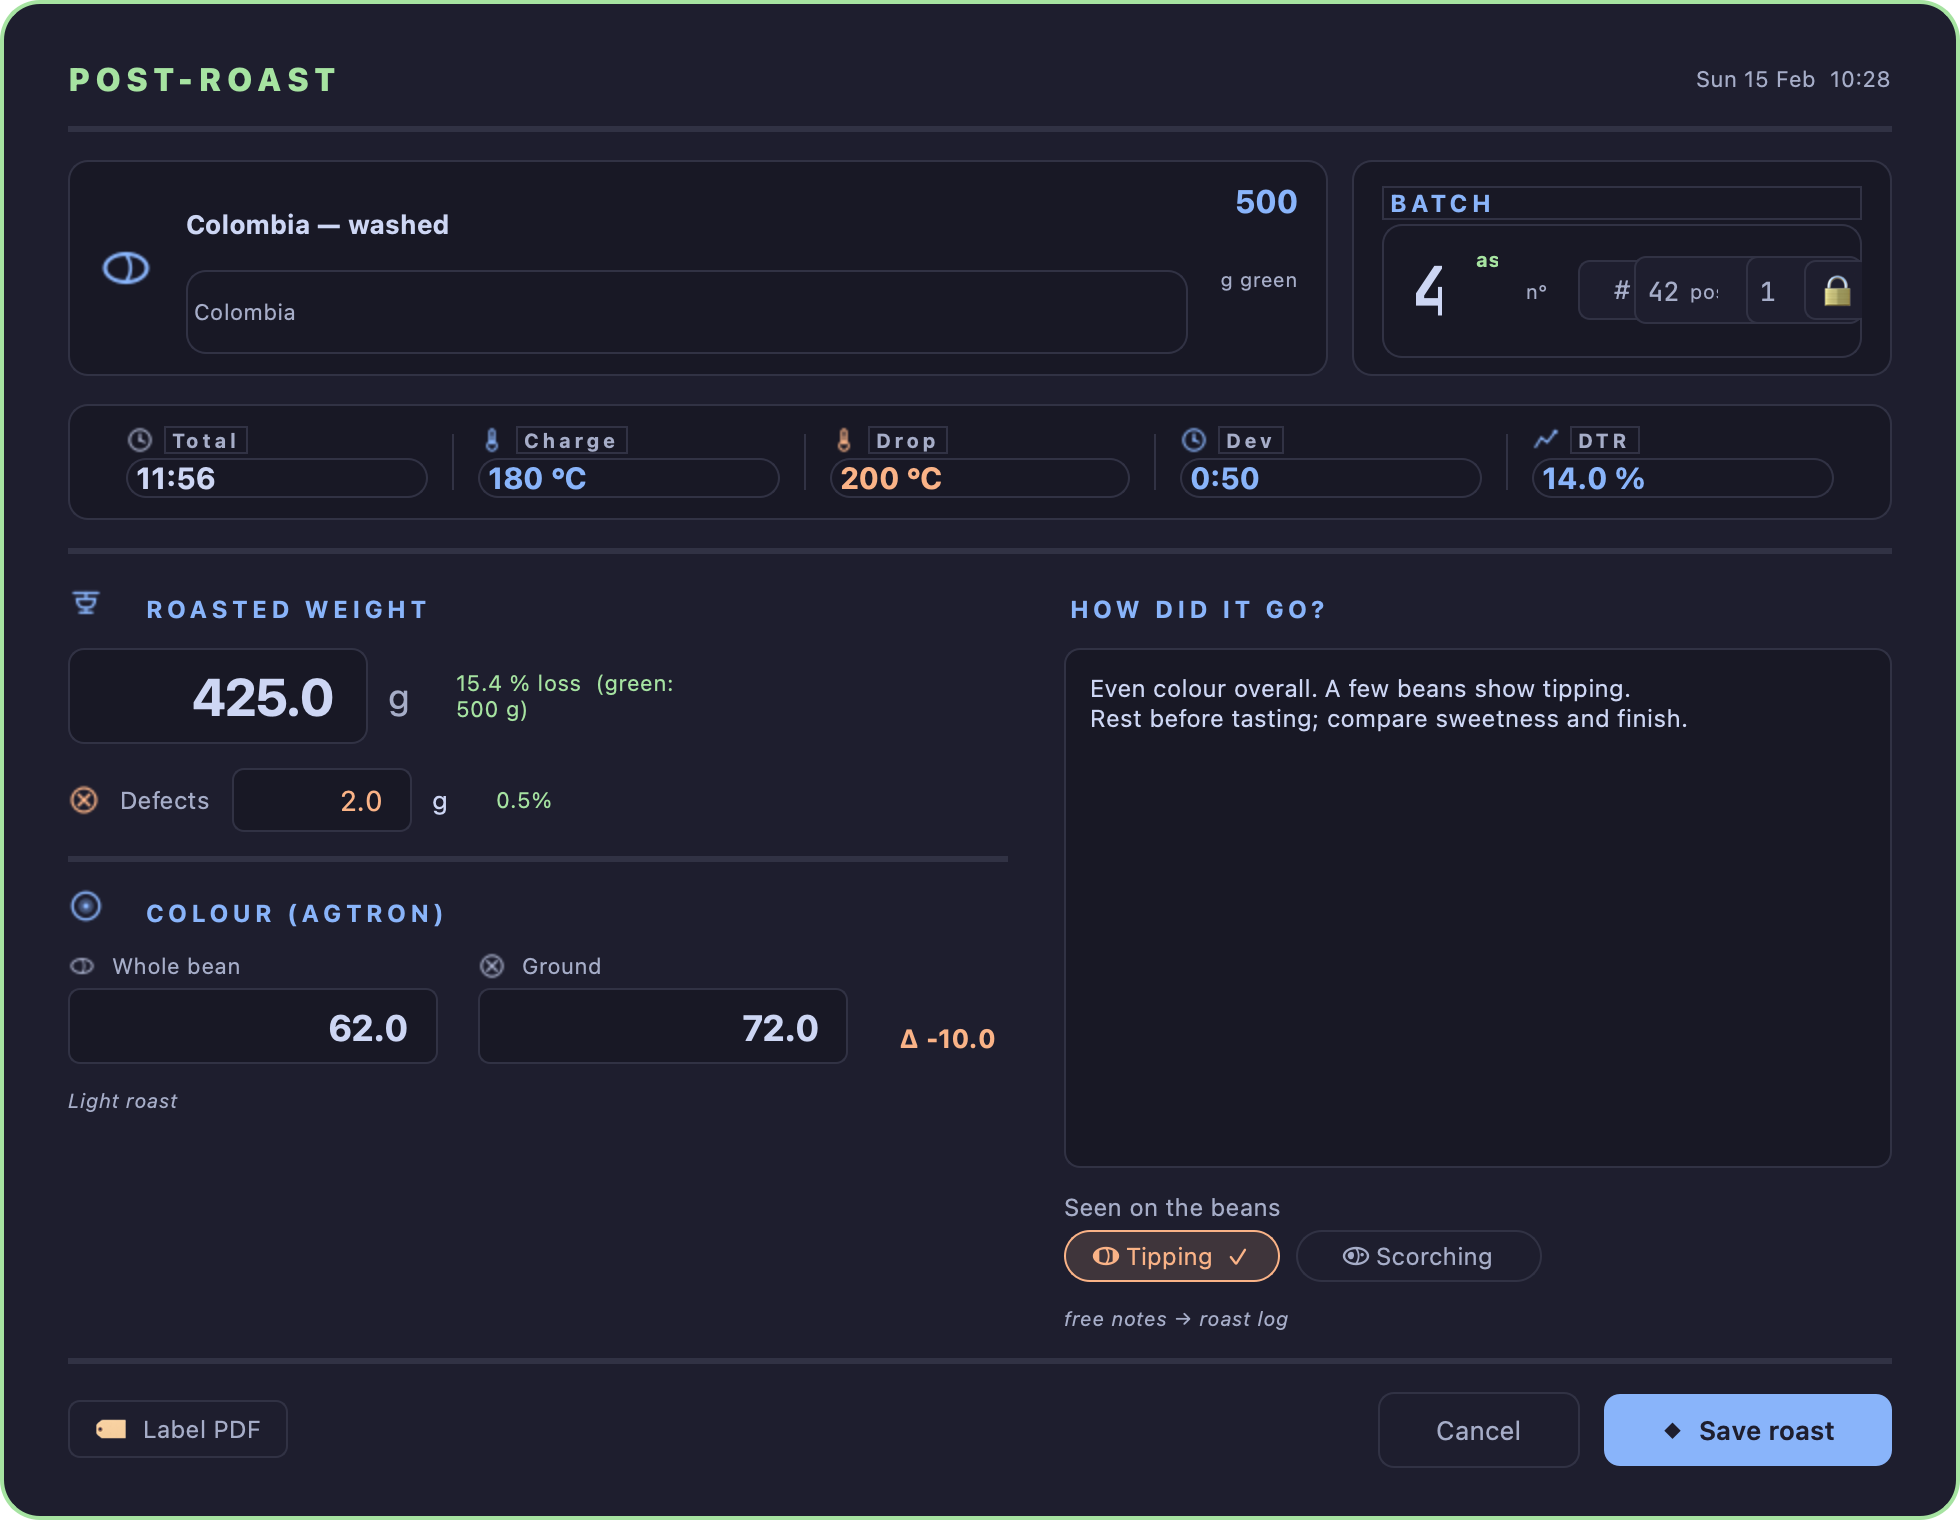Edit the DTR 14.0 % field
Screen dimensions: 1960x1520
point(1683,478)
